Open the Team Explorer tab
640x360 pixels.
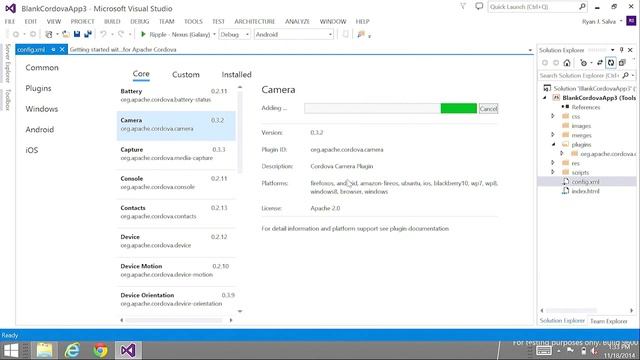coord(609,321)
